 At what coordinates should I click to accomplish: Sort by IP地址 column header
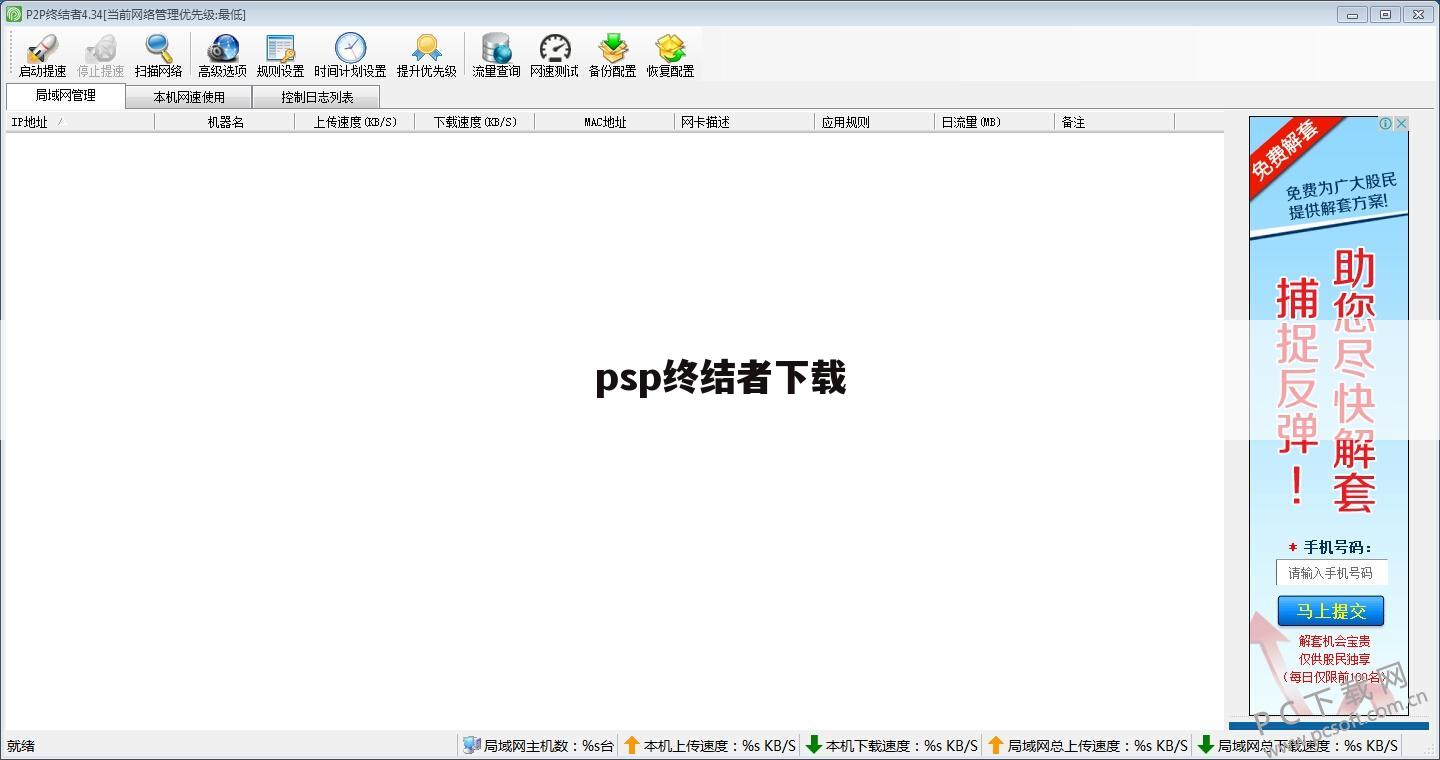pos(80,122)
